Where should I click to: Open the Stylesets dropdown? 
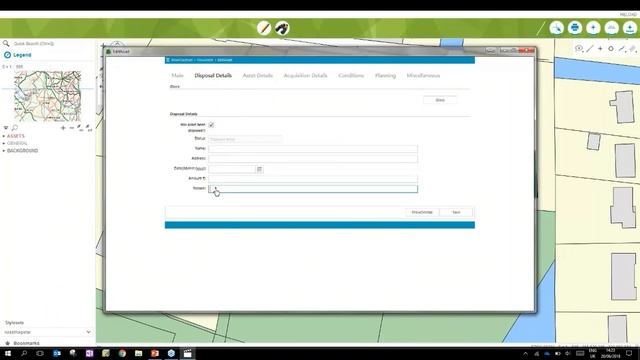point(48,332)
